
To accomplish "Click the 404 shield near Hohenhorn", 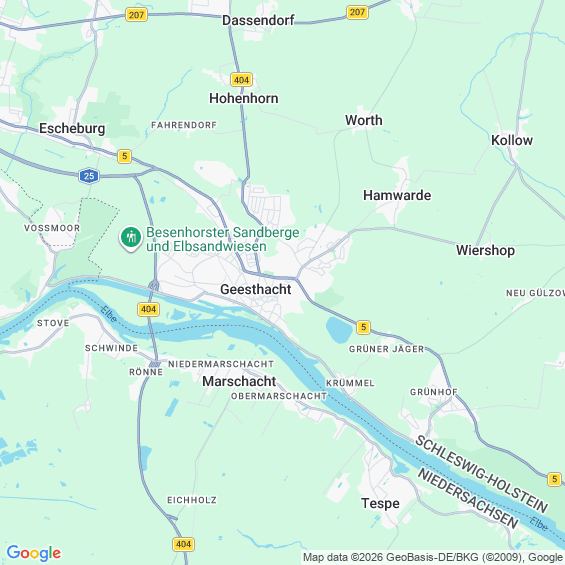I will [x=241, y=80].
